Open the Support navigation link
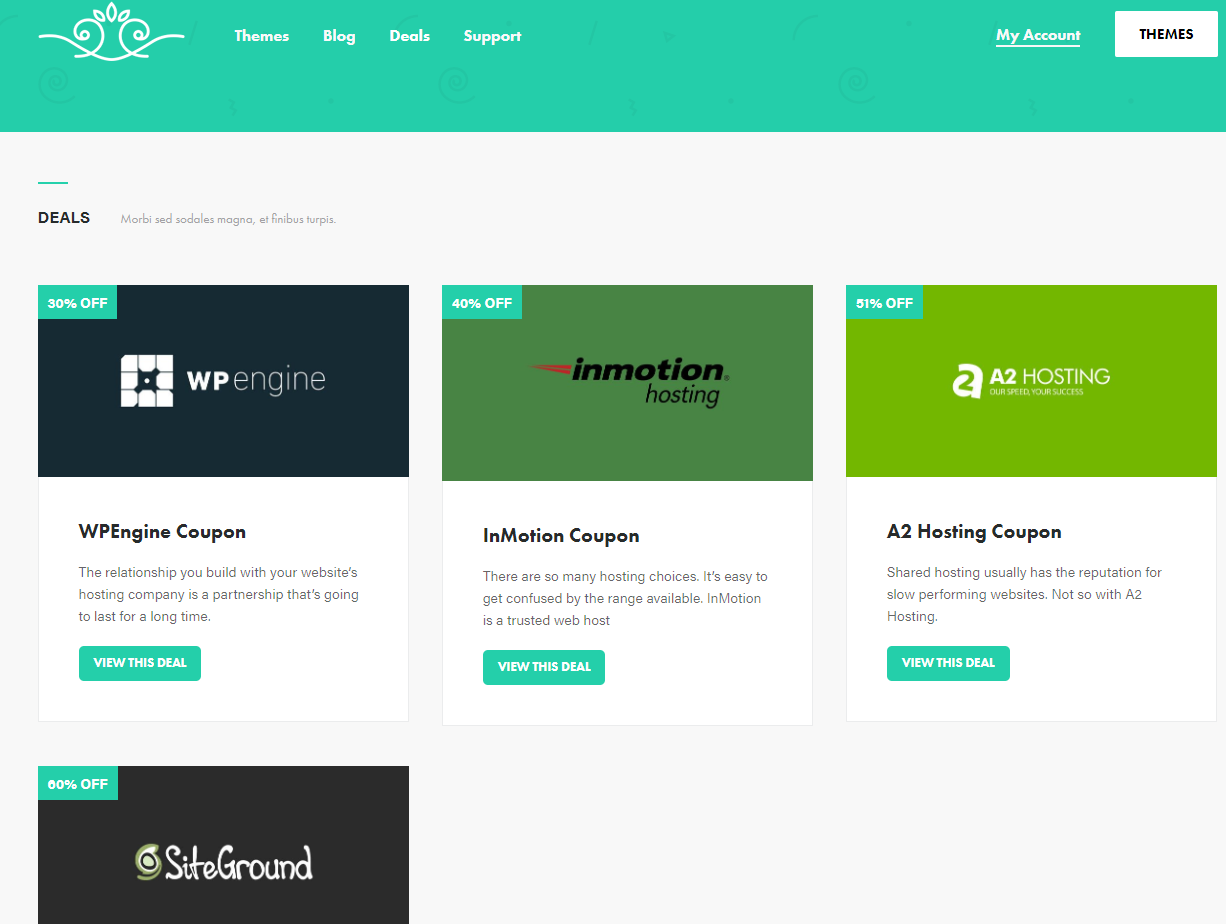This screenshot has width=1226, height=924. click(x=492, y=36)
